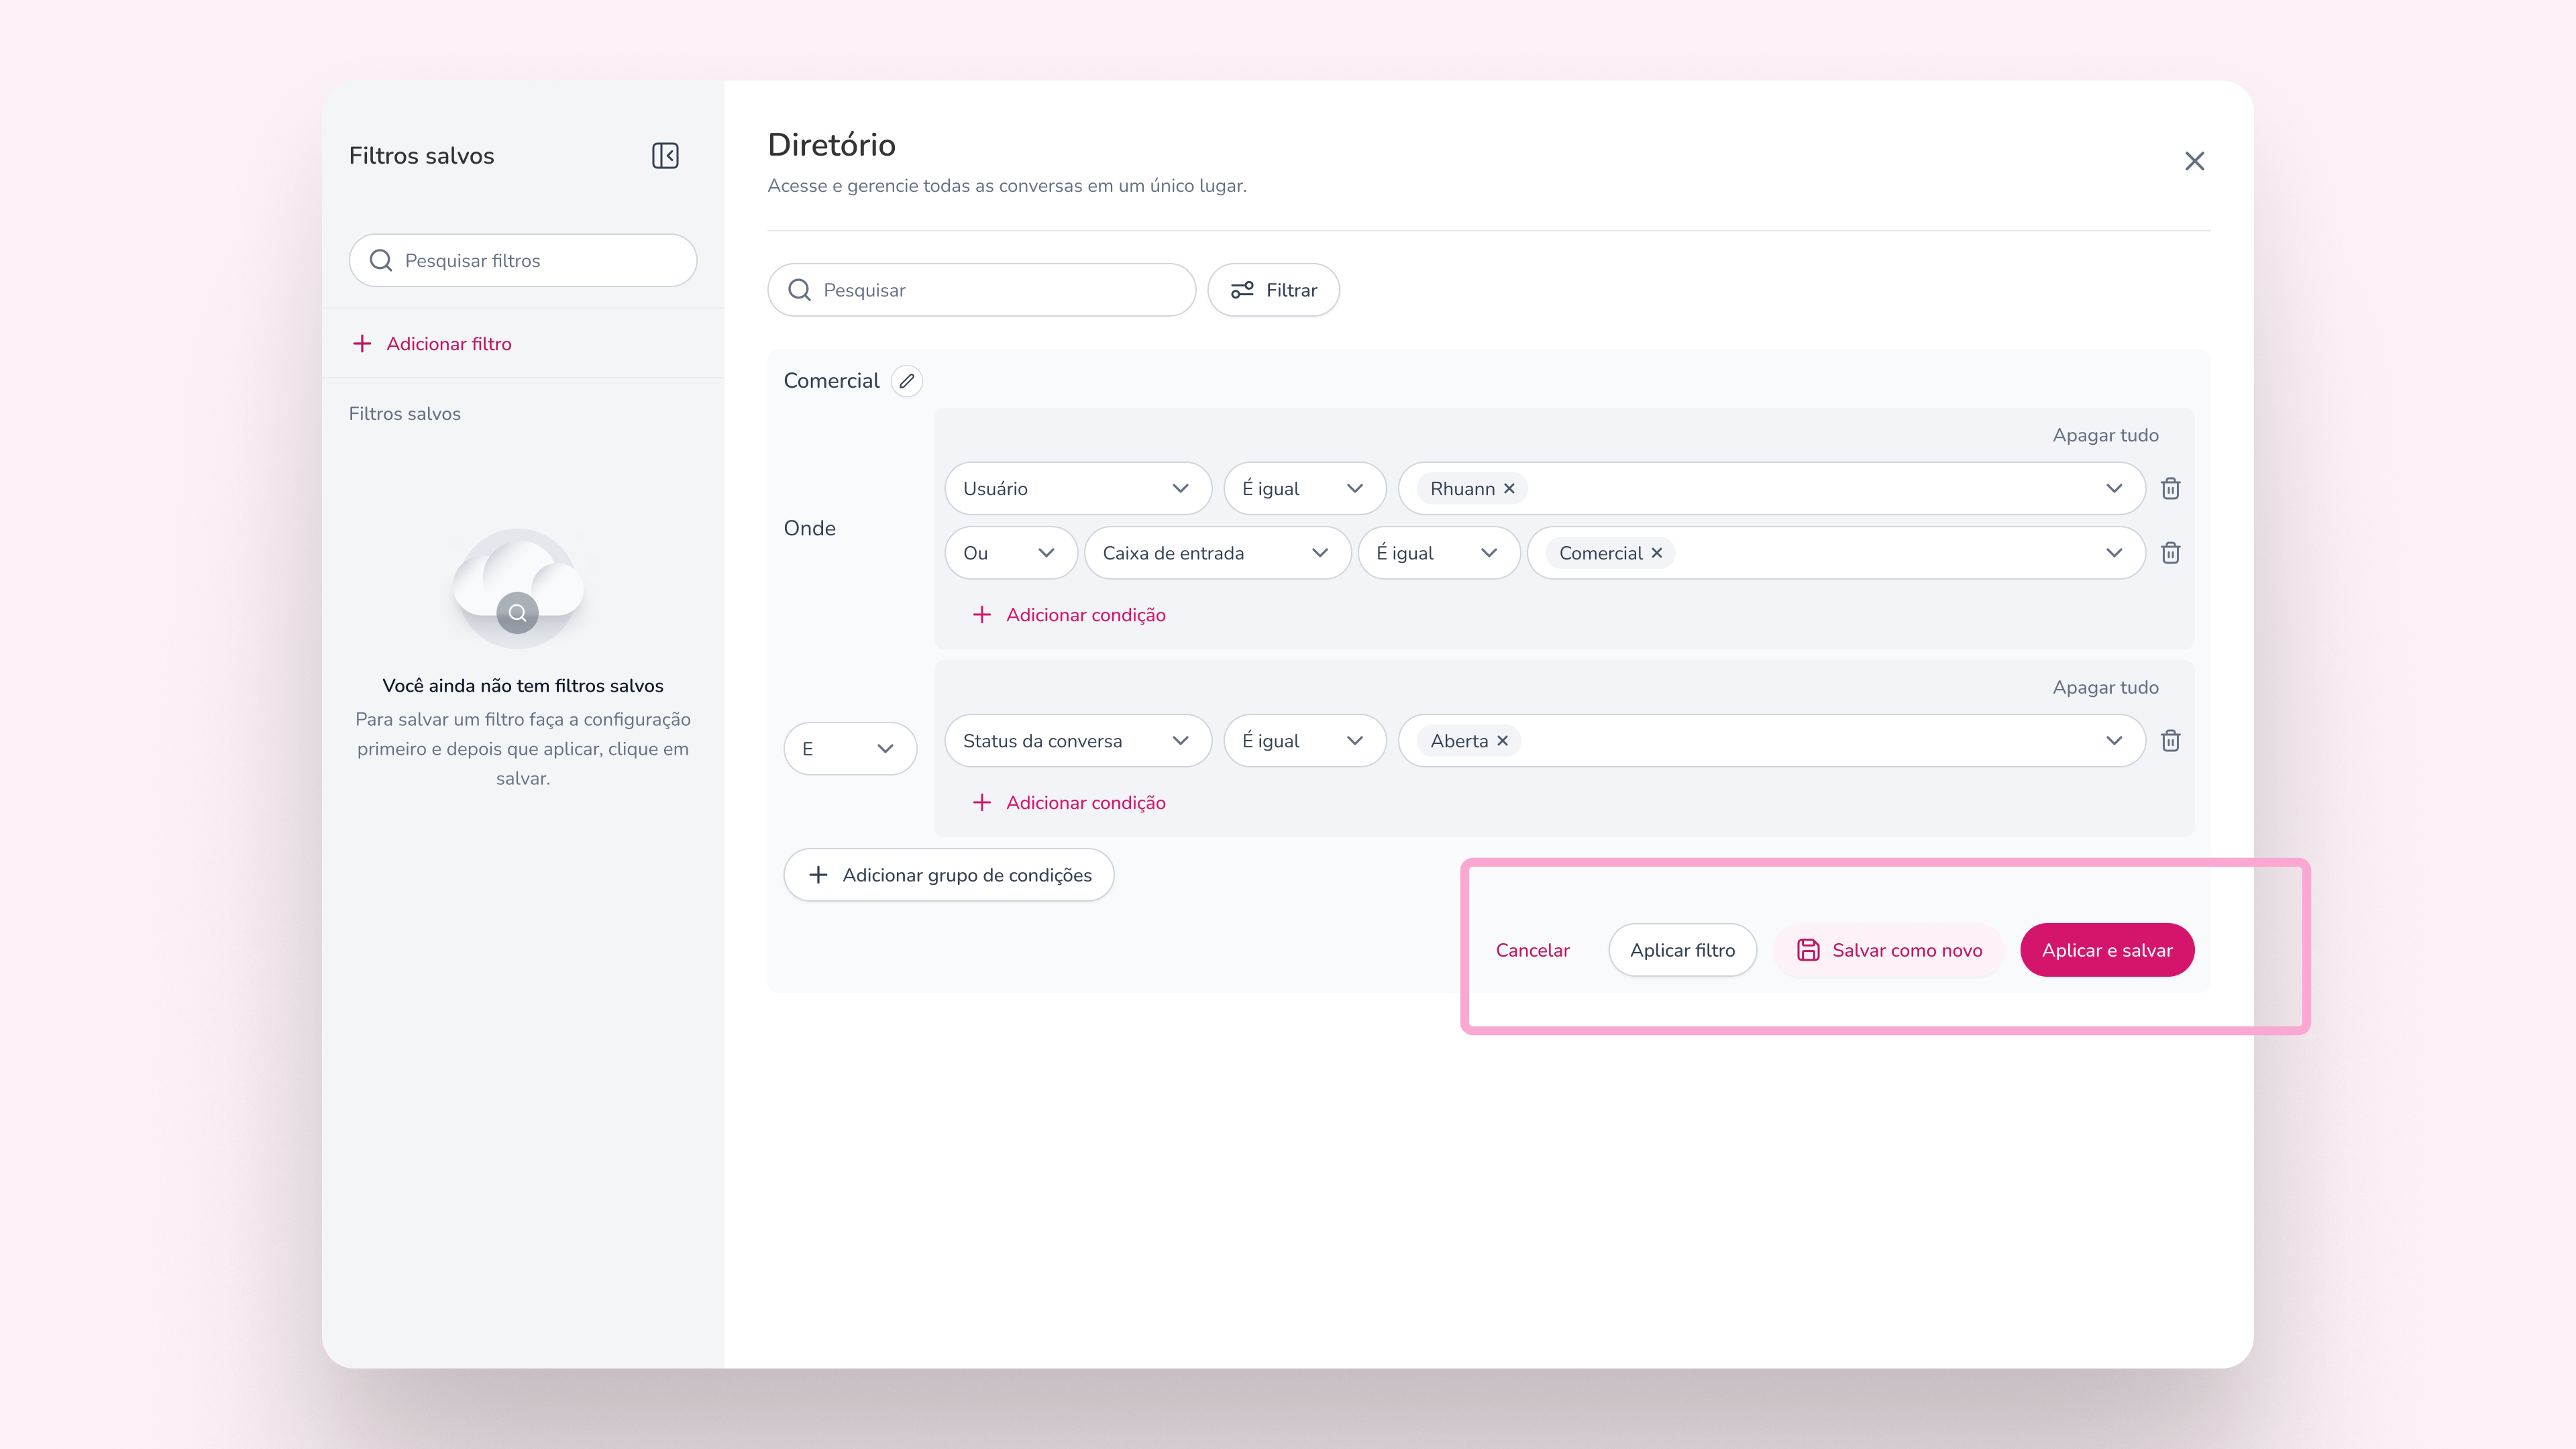Click the Salvar como novo button
The width and height of the screenshot is (2576, 1449).
1888,950
